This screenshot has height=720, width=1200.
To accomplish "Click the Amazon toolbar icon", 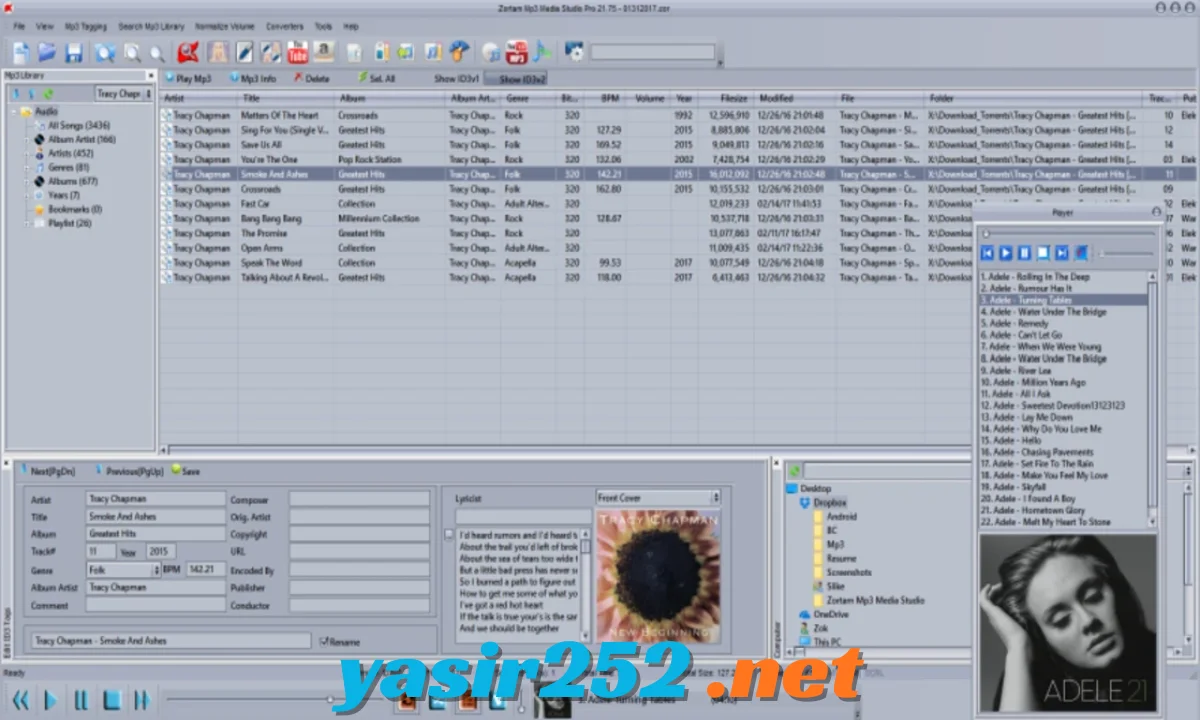I will click(323, 52).
